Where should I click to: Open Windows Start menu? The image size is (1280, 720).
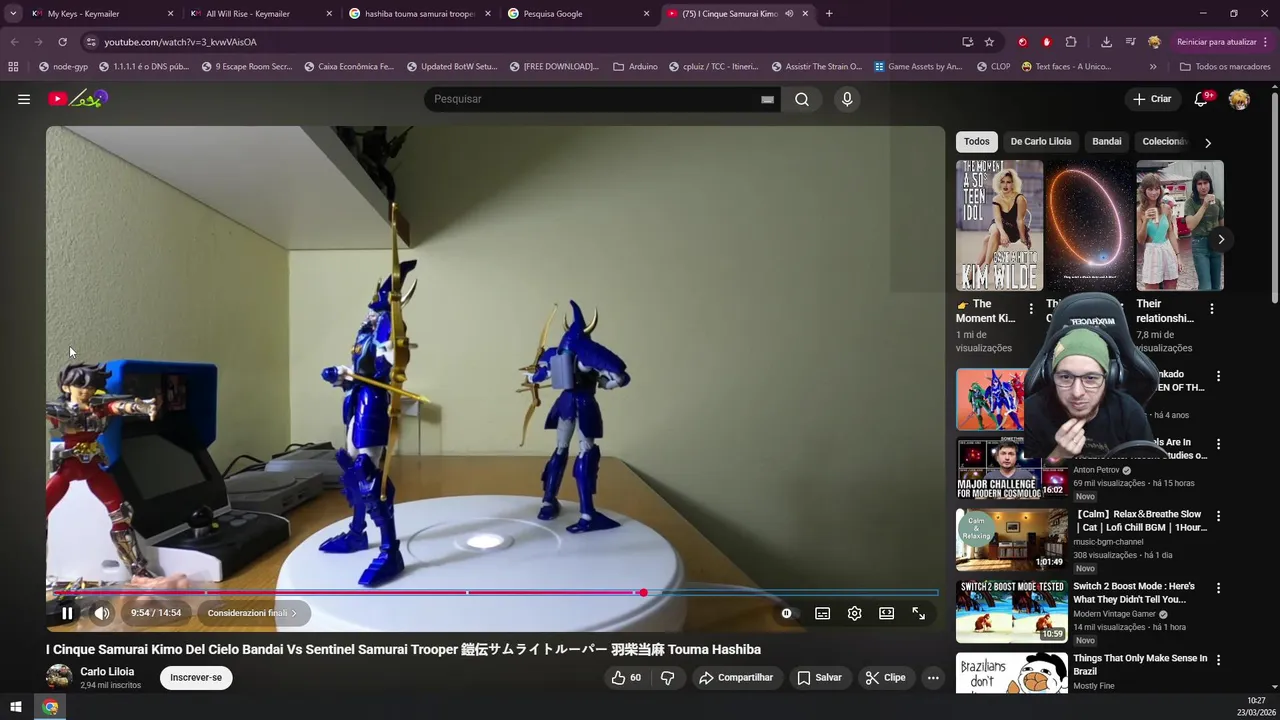(x=15, y=707)
